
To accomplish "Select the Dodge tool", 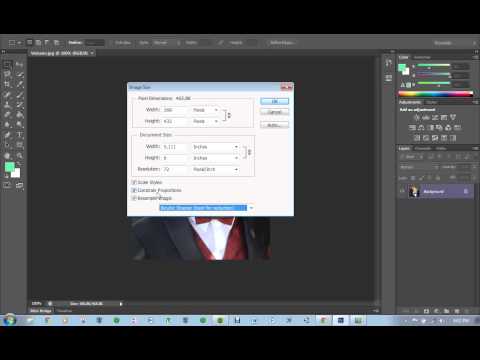I will coord(20,125).
